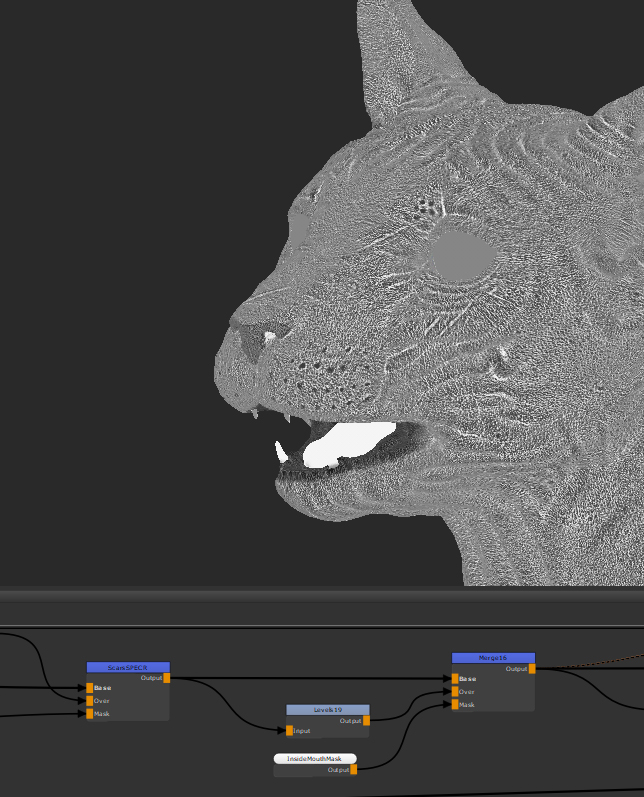Select the Merge16 node title bar
The image size is (644, 797).
pos(493,658)
